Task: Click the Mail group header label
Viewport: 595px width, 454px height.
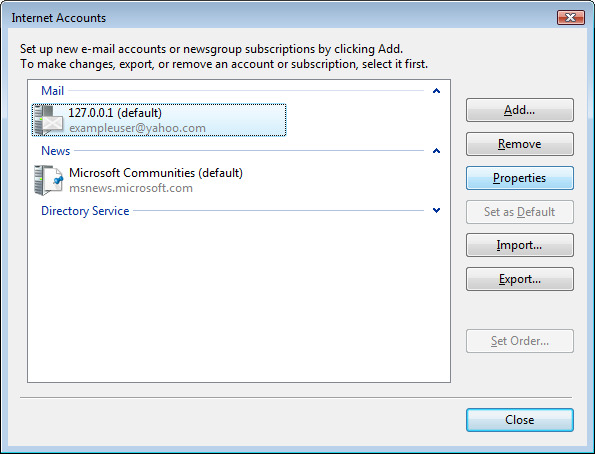Action: 52,91
